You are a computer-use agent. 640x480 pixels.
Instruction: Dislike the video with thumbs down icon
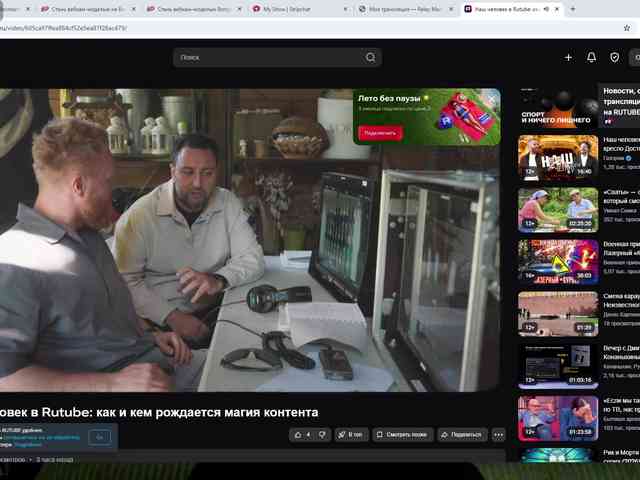tap(322, 435)
